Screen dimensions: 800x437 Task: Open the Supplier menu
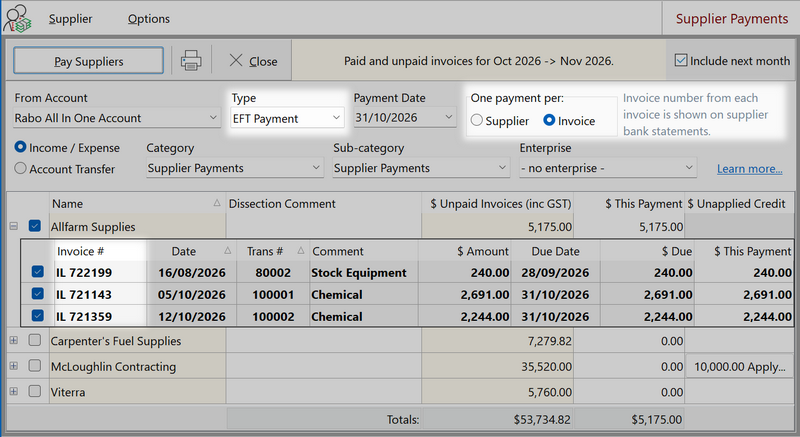click(70, 19)
